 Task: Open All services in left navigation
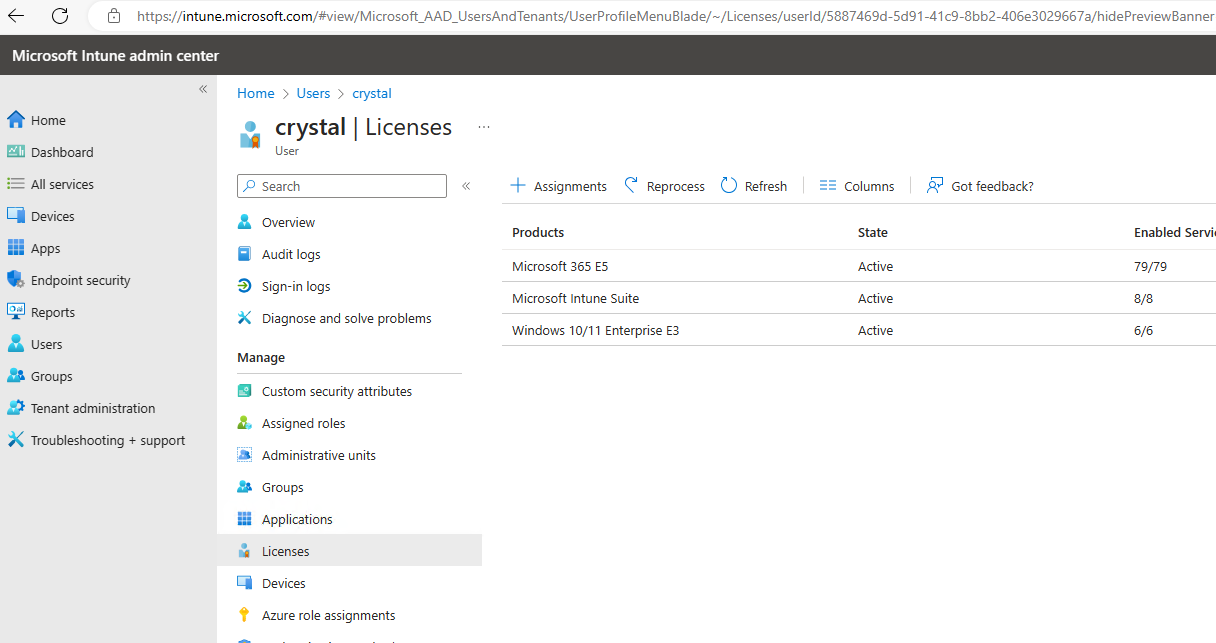[62, 184]
